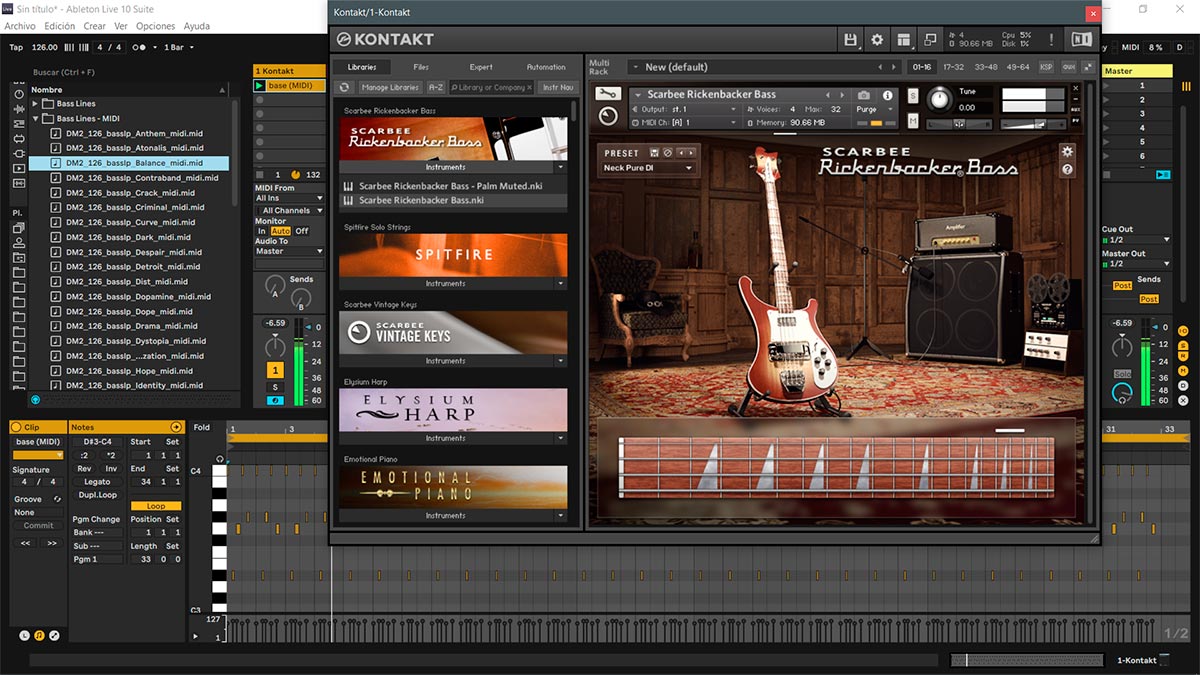This screenshot has height=675, width=1200.
Task: Click the Ableton browser preview icon
Action: [36, 400]
